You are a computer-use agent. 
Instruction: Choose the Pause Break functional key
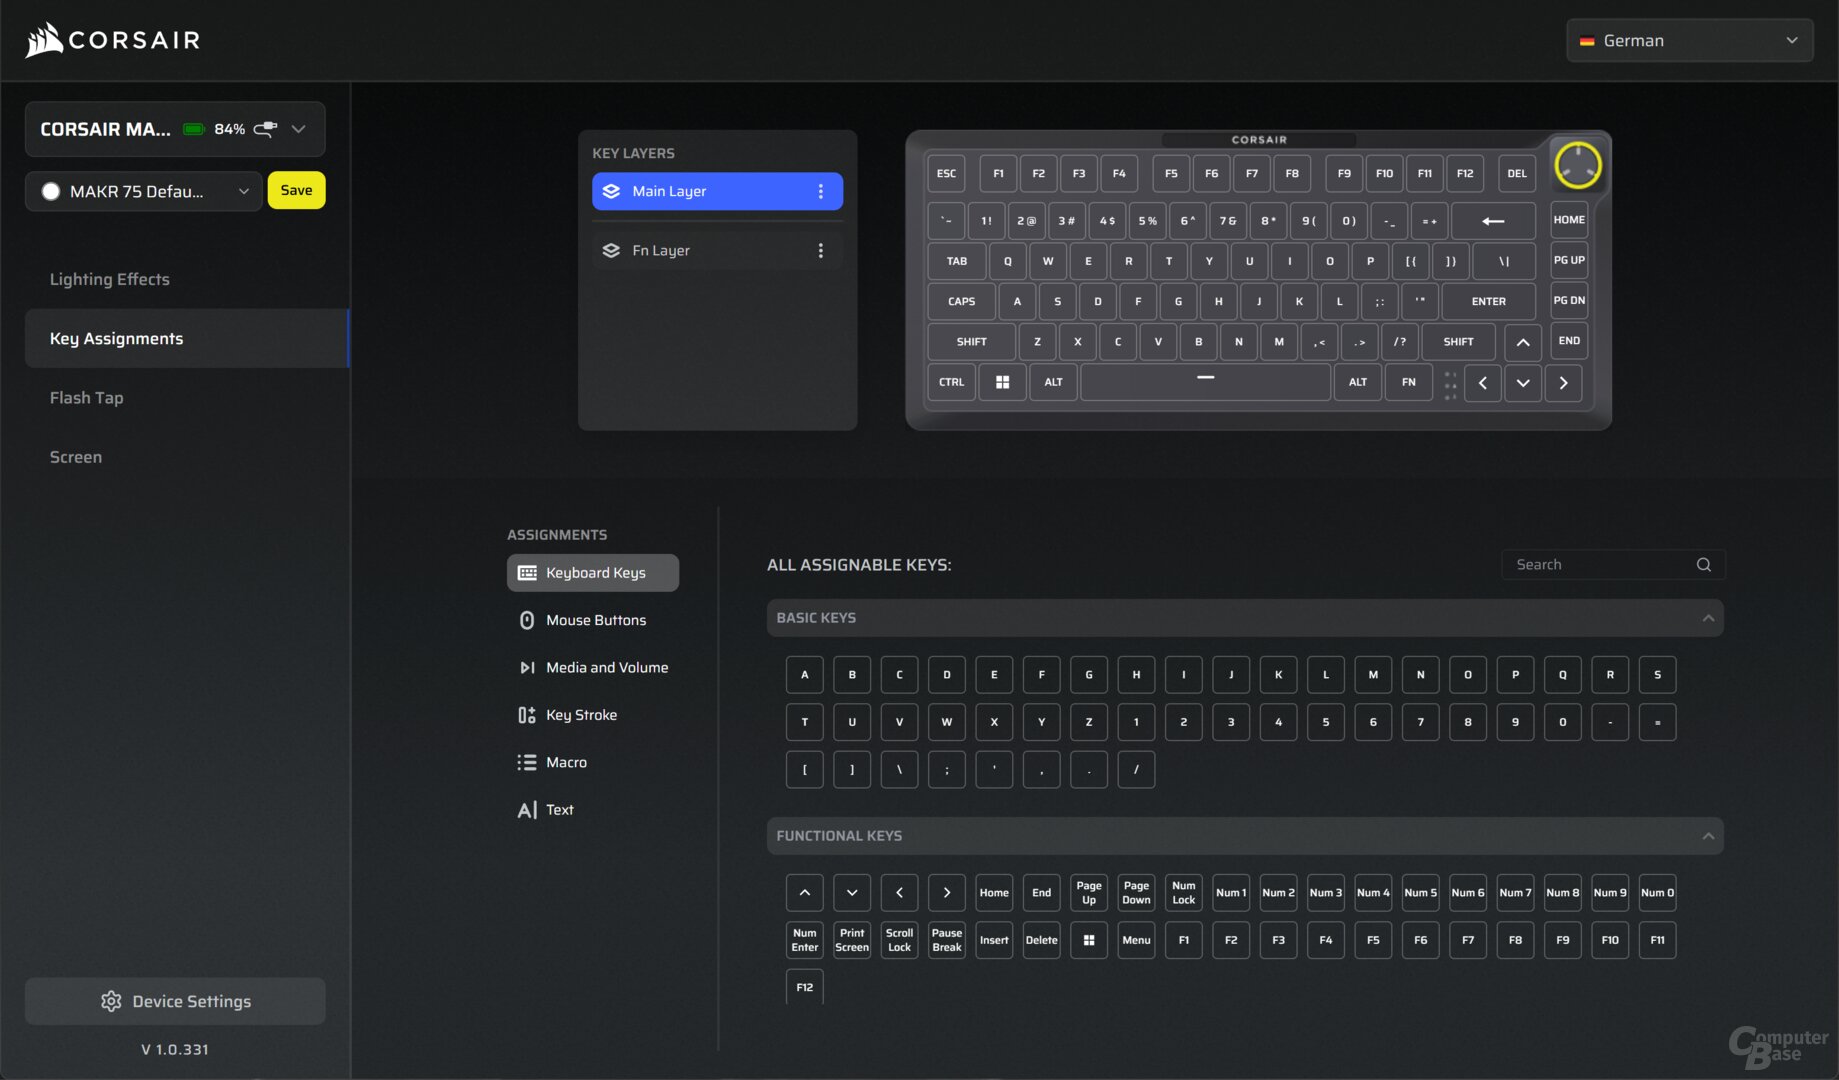point(947,940)
